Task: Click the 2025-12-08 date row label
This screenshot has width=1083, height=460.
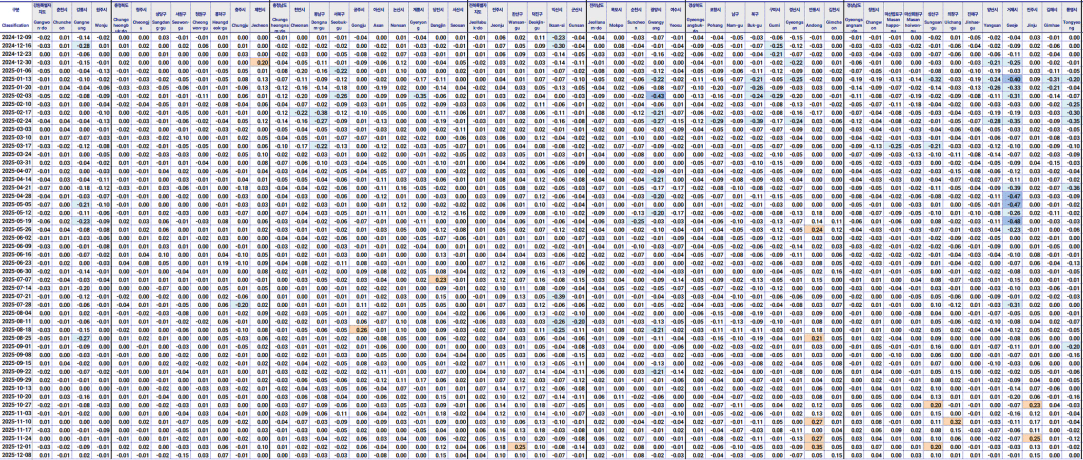Action: pos(16,455)
